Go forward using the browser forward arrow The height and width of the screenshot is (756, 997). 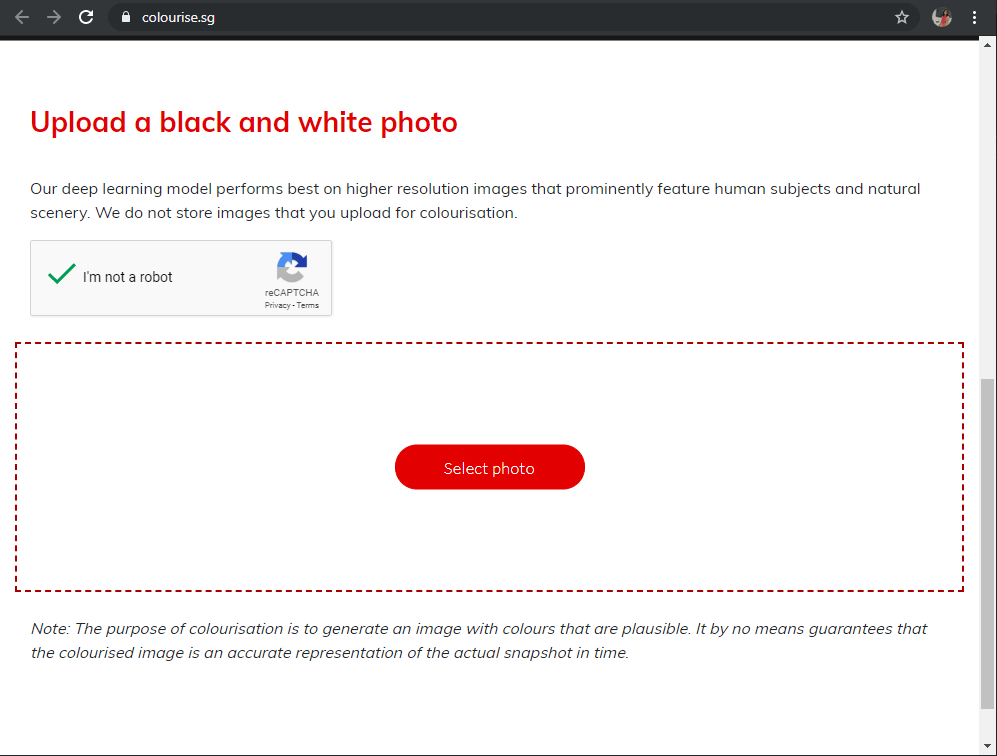click(x=54, y=17)
